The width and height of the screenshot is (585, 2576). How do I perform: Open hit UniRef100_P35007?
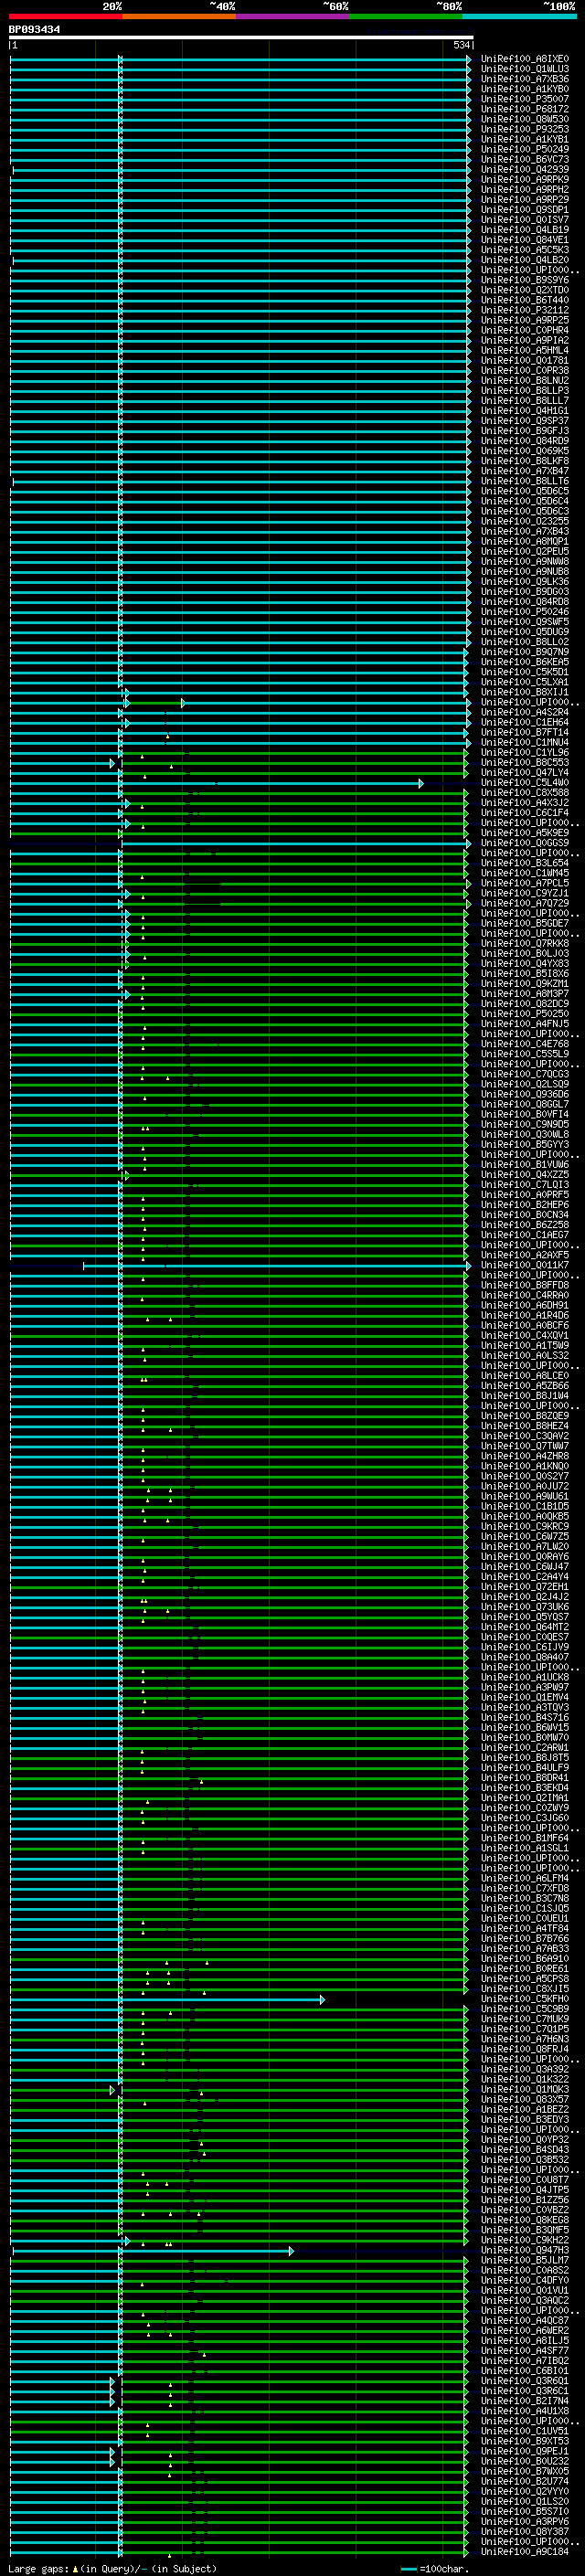(x=525, y=99)
